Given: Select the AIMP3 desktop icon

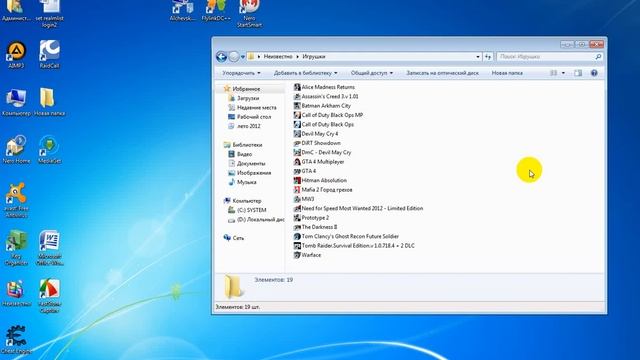Looking at the screenshot, I should [16, 55].
